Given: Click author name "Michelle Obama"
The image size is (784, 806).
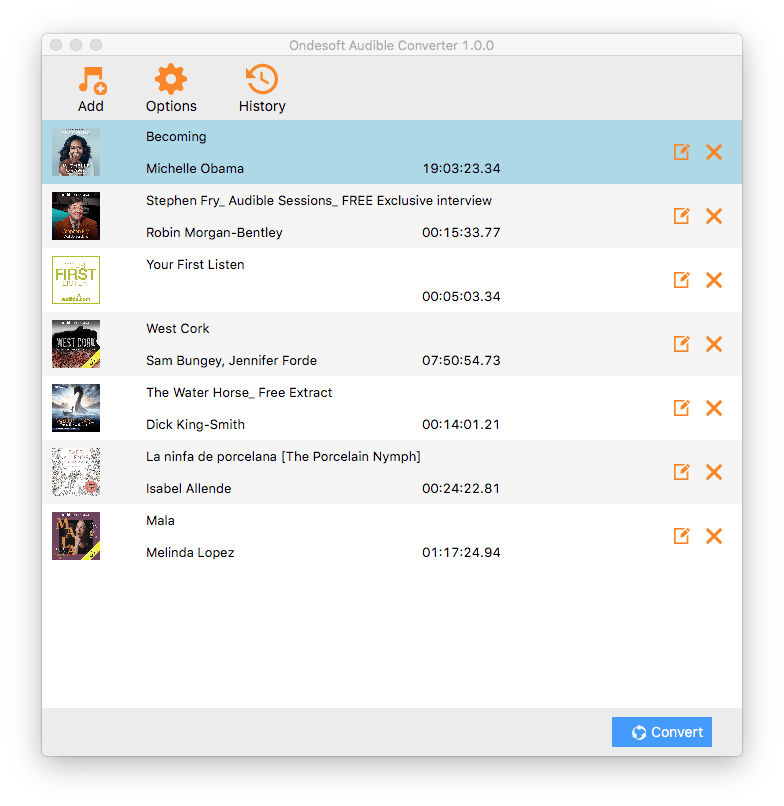Looking at the screenshot, I should coord(195,169).
